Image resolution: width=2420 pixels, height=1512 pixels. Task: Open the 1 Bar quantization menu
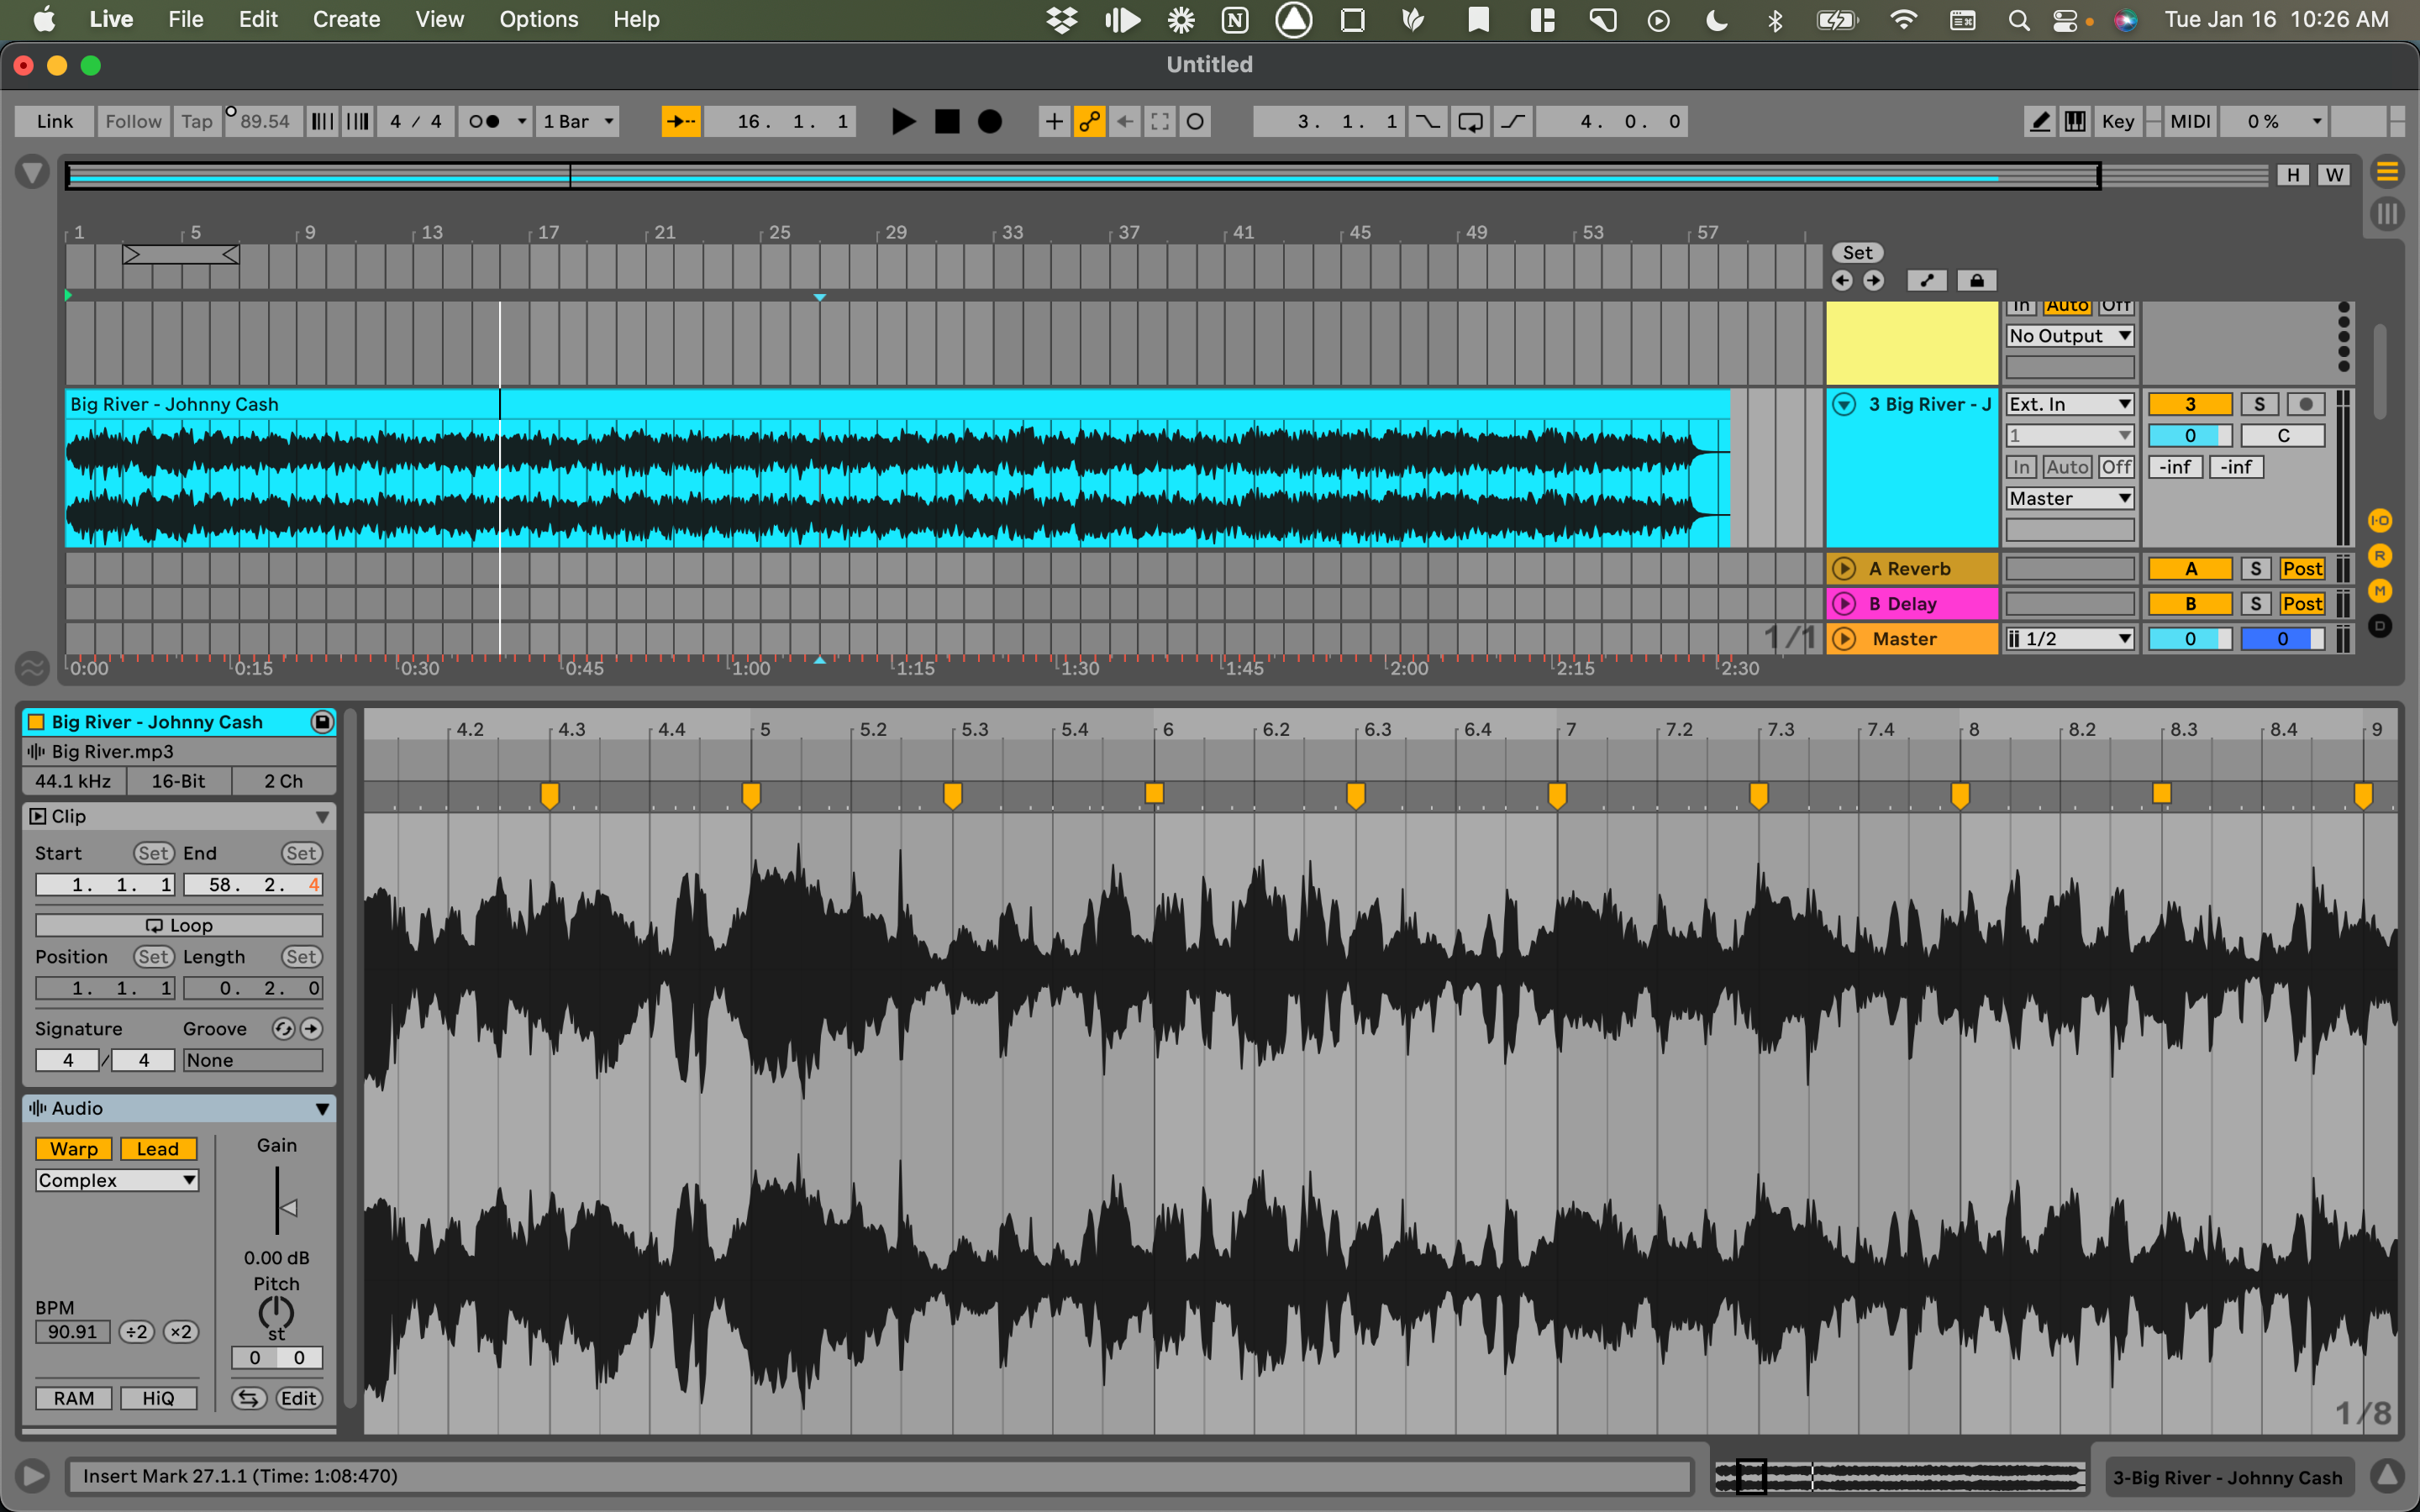tap(577, 121)
